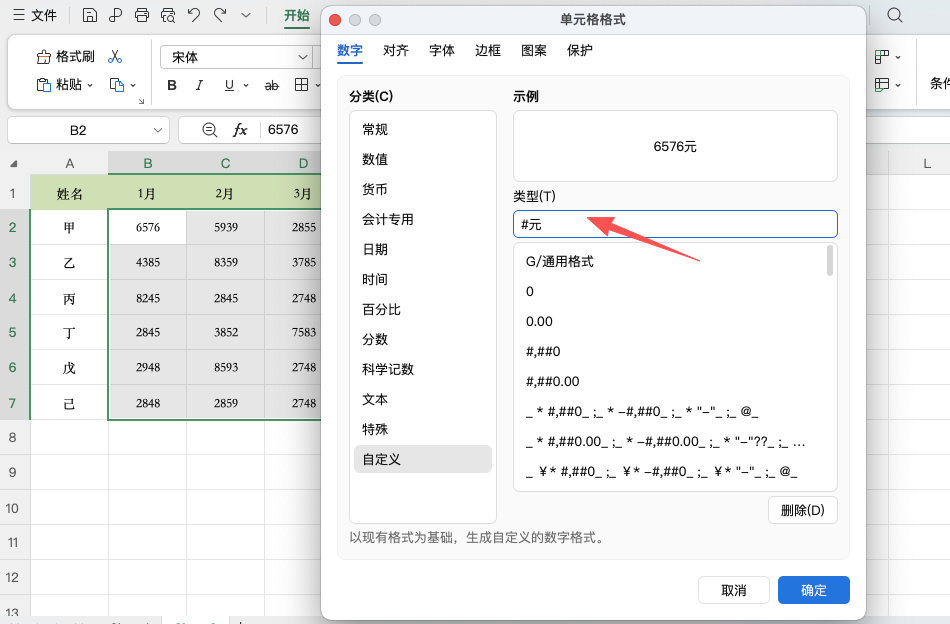Click cell containing 姓名
The width and height of the screenshot is (950, 624).
click(x=69, y=194)
